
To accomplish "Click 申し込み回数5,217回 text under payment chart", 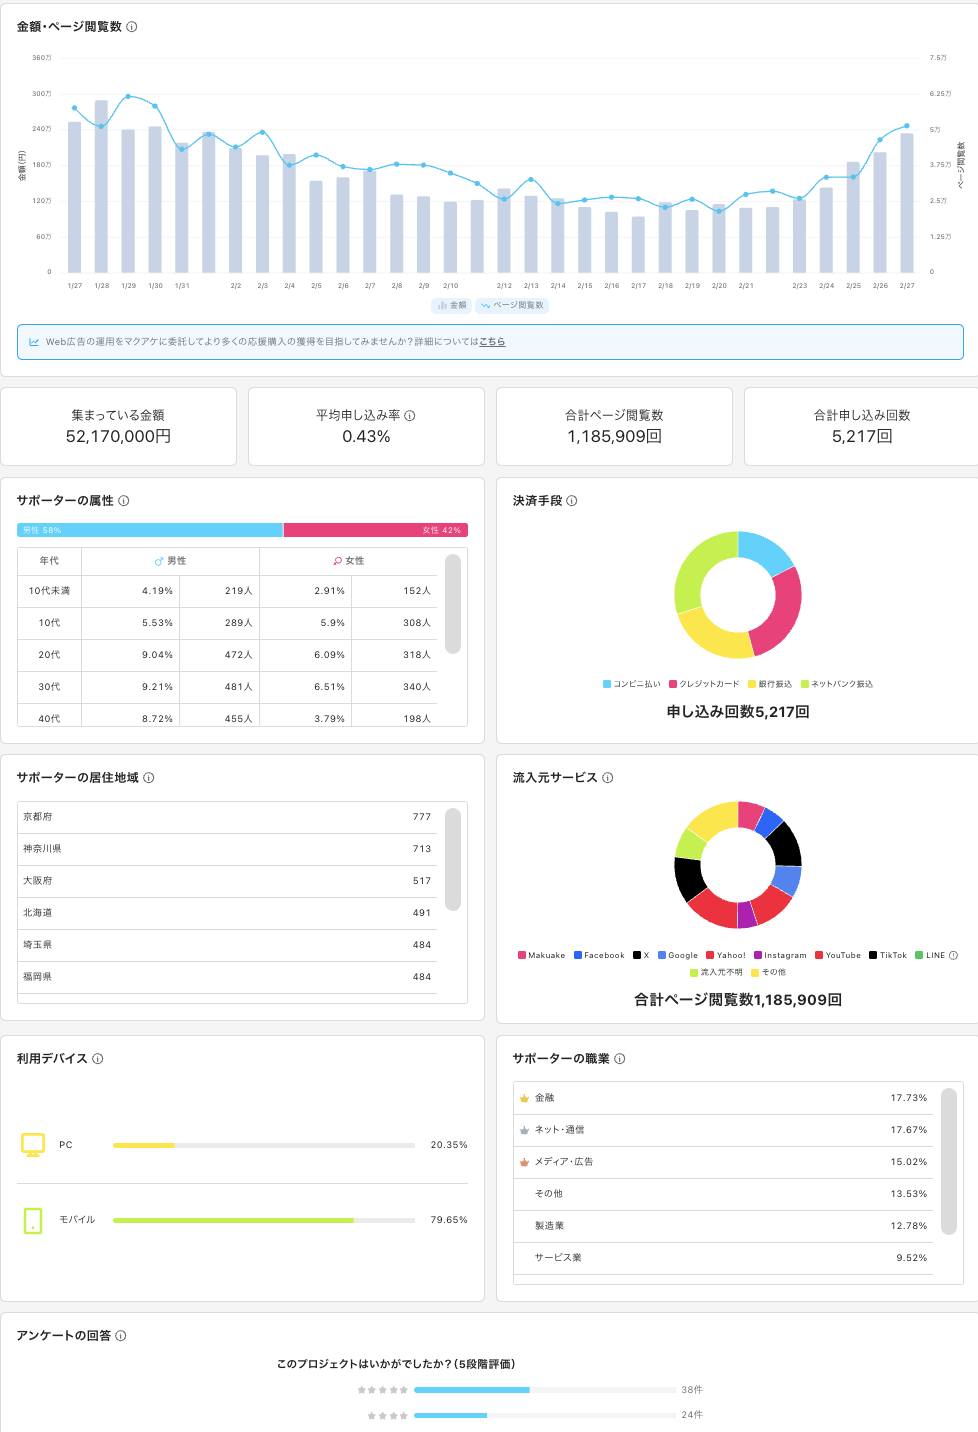I will [738, 712].
